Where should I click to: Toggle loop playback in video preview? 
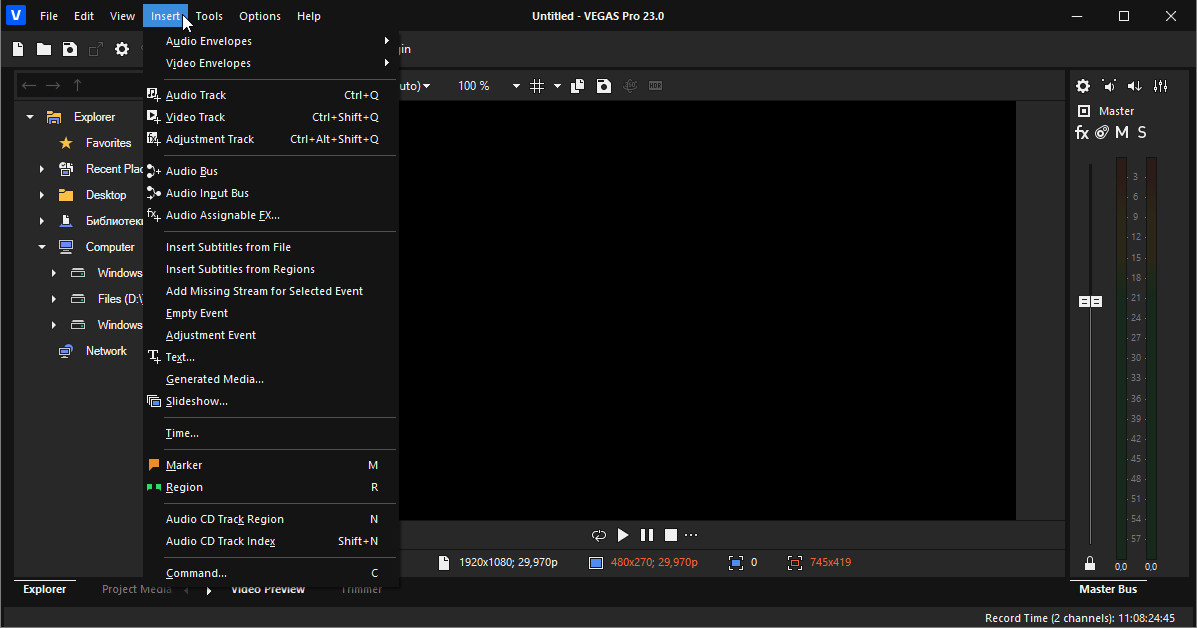[x=599, y=535]
